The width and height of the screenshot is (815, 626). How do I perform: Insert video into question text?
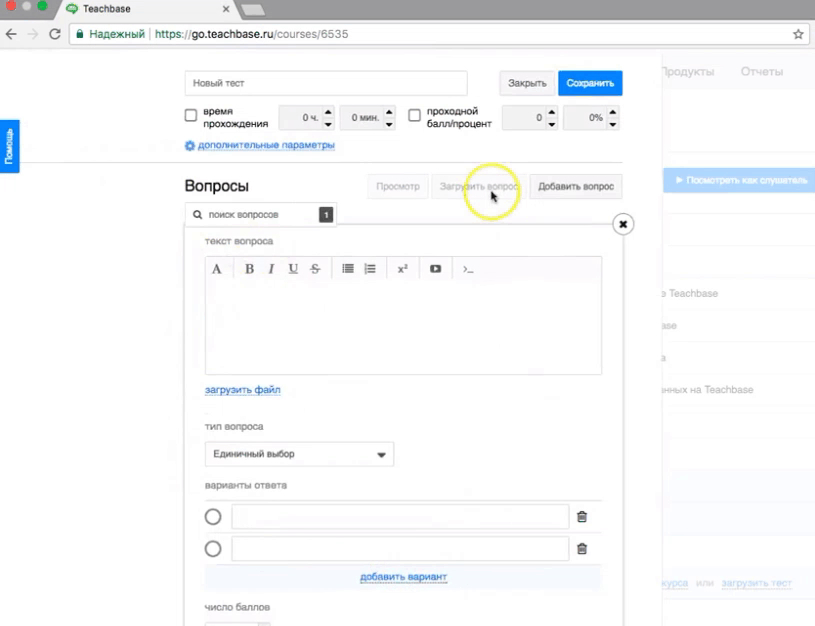coord(435,269)
